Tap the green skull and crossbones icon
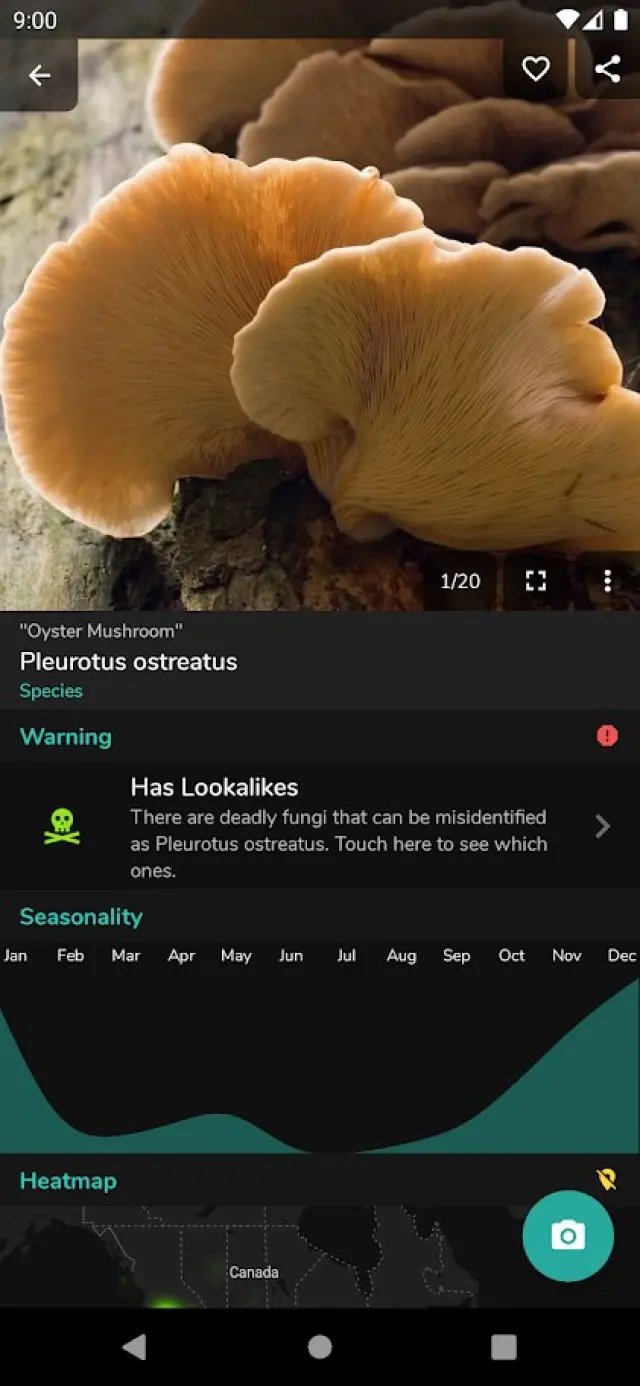This screenshot has height=1386, width=640. tap(62, 827)
